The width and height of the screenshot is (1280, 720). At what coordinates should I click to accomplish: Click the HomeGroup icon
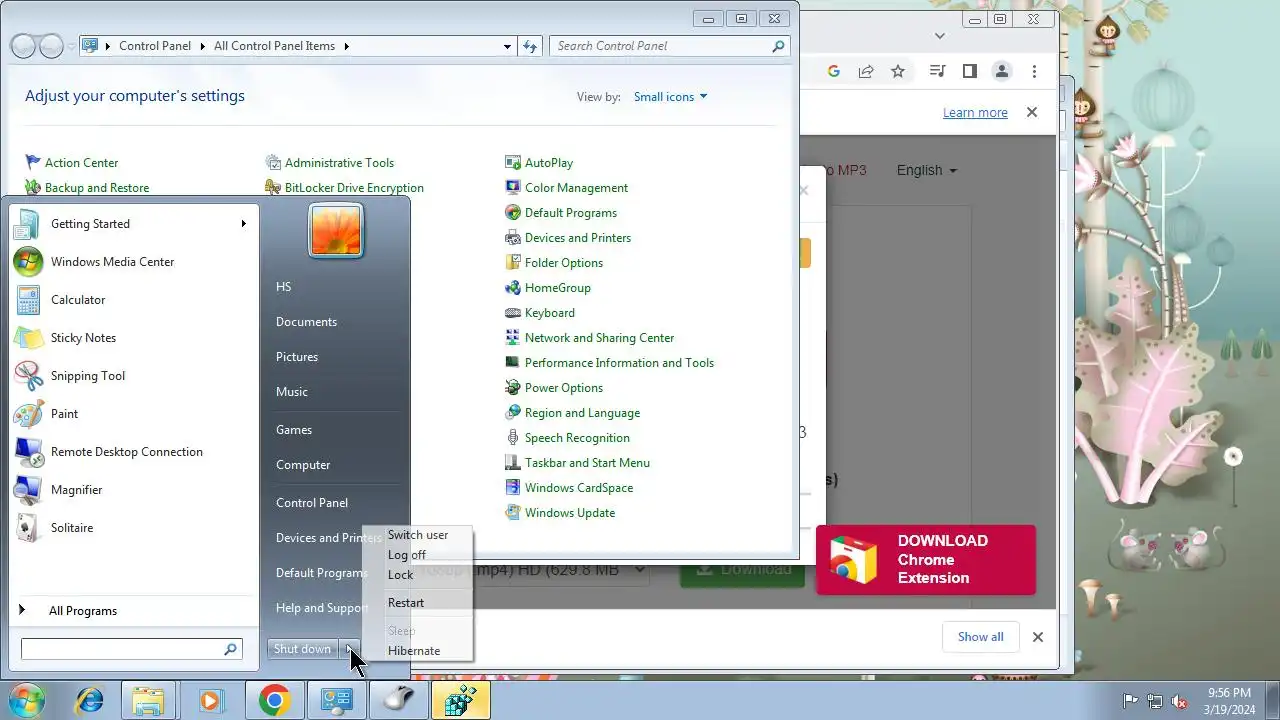(513, 288)
